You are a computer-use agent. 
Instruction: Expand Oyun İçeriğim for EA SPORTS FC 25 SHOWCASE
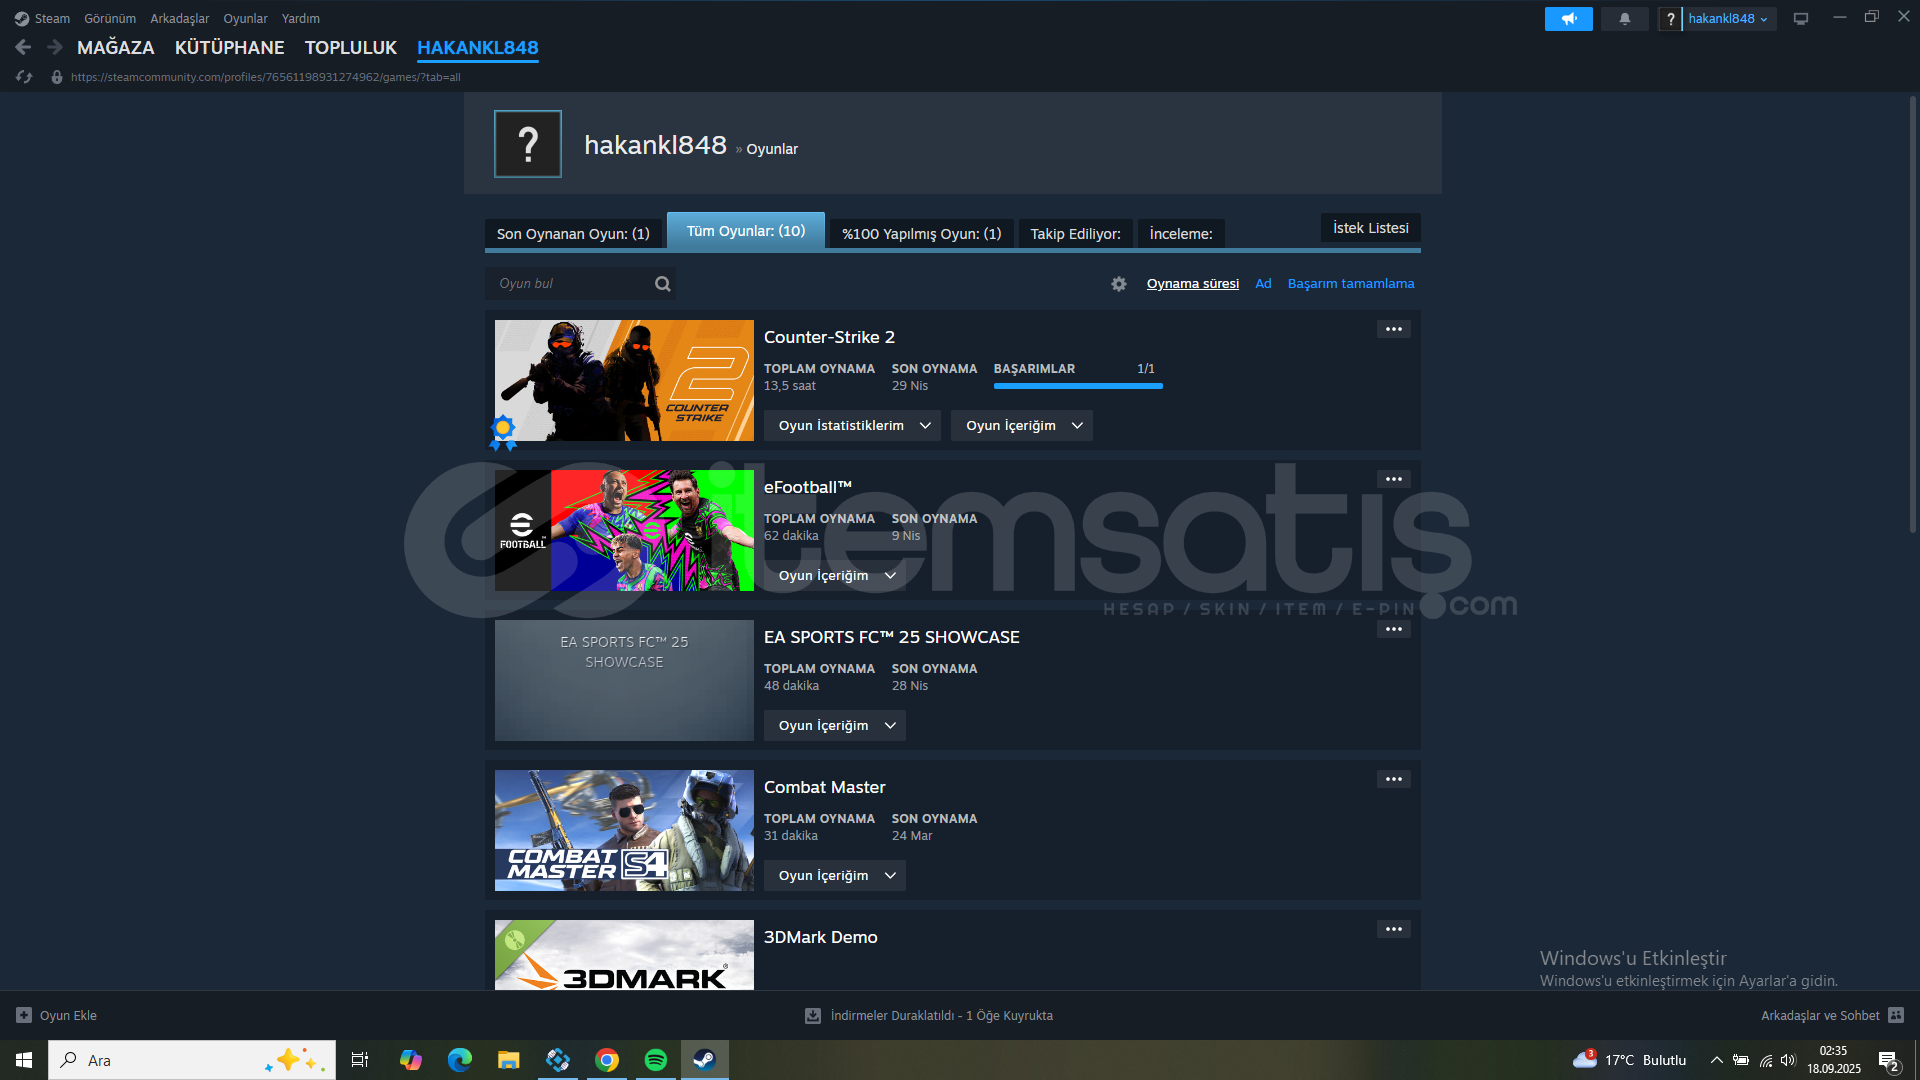[834, 726]
